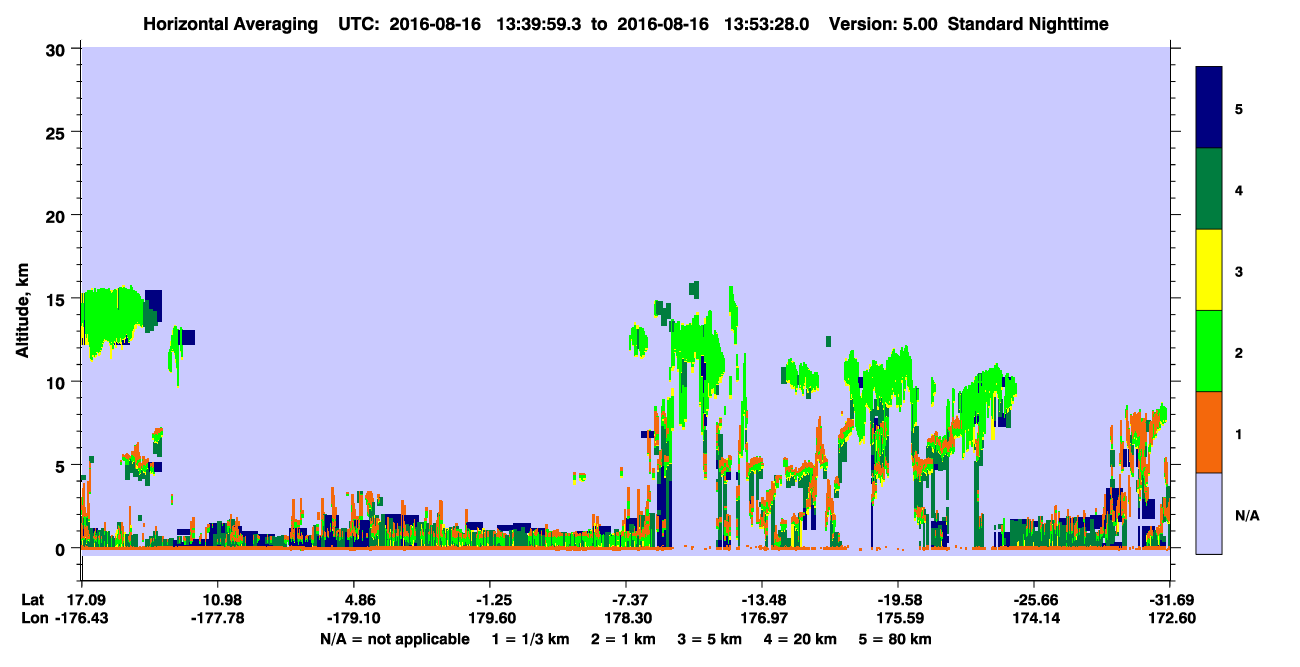Image resolution: width=1300 pixels, height=667 pixels.
Task: Click latitude value -13.48
Action: click(x=762, y=600)
